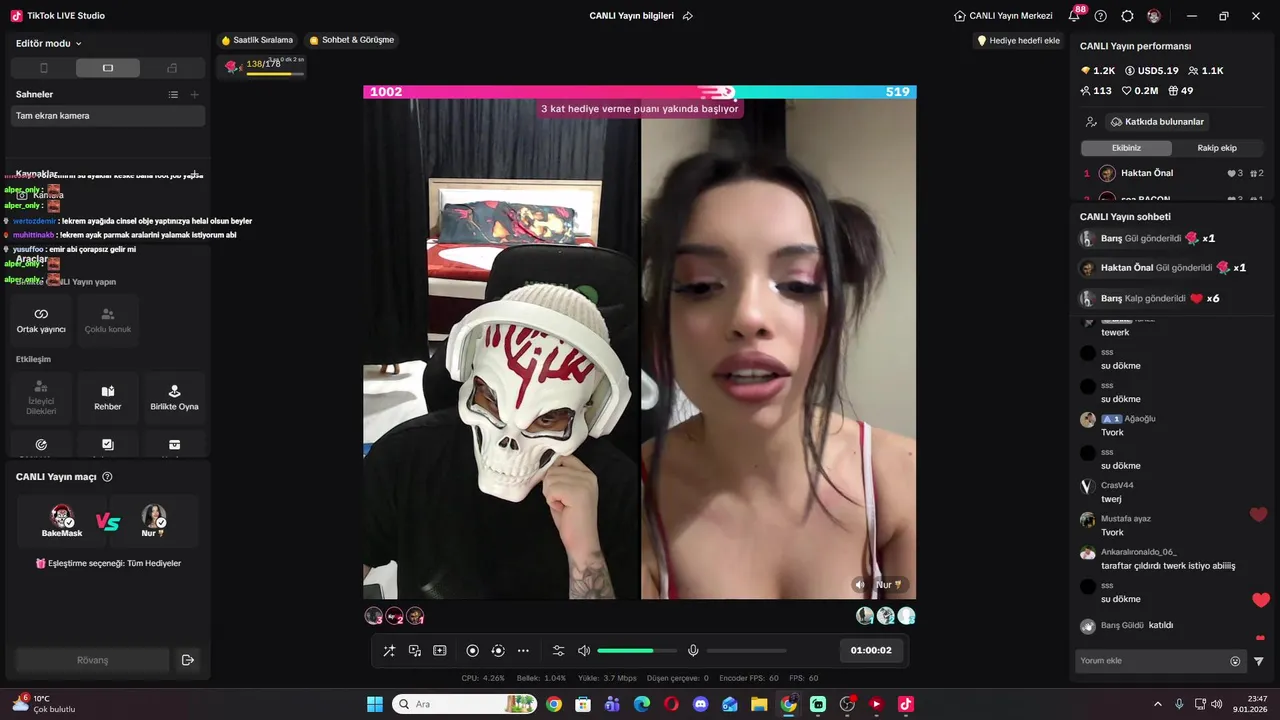Image resolution: width=1280 pixels, height=720 pixels.
Task: Click the info icon beside CANLI Yayın maçı
Action: click(x=107, y=477)
